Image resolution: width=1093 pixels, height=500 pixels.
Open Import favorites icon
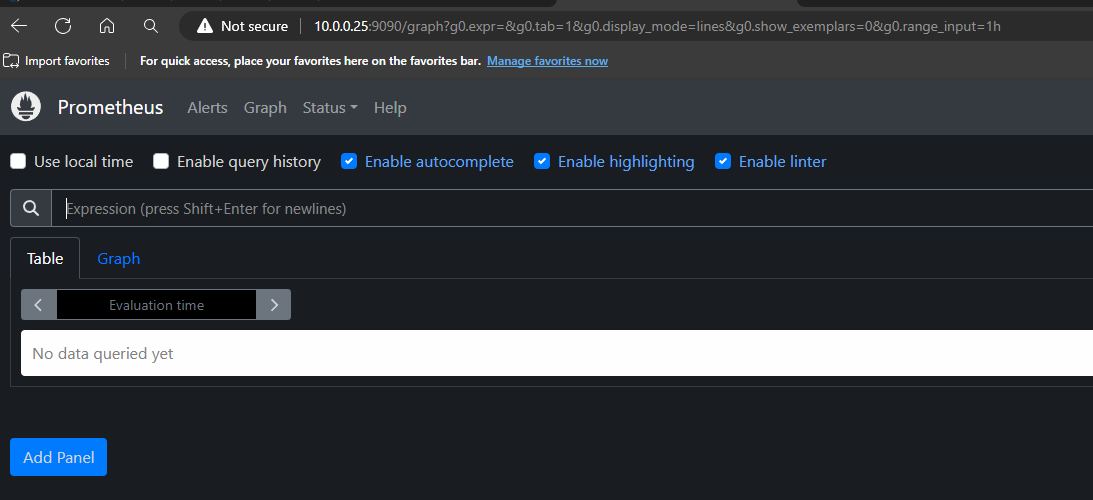click(x=10, y=61)
